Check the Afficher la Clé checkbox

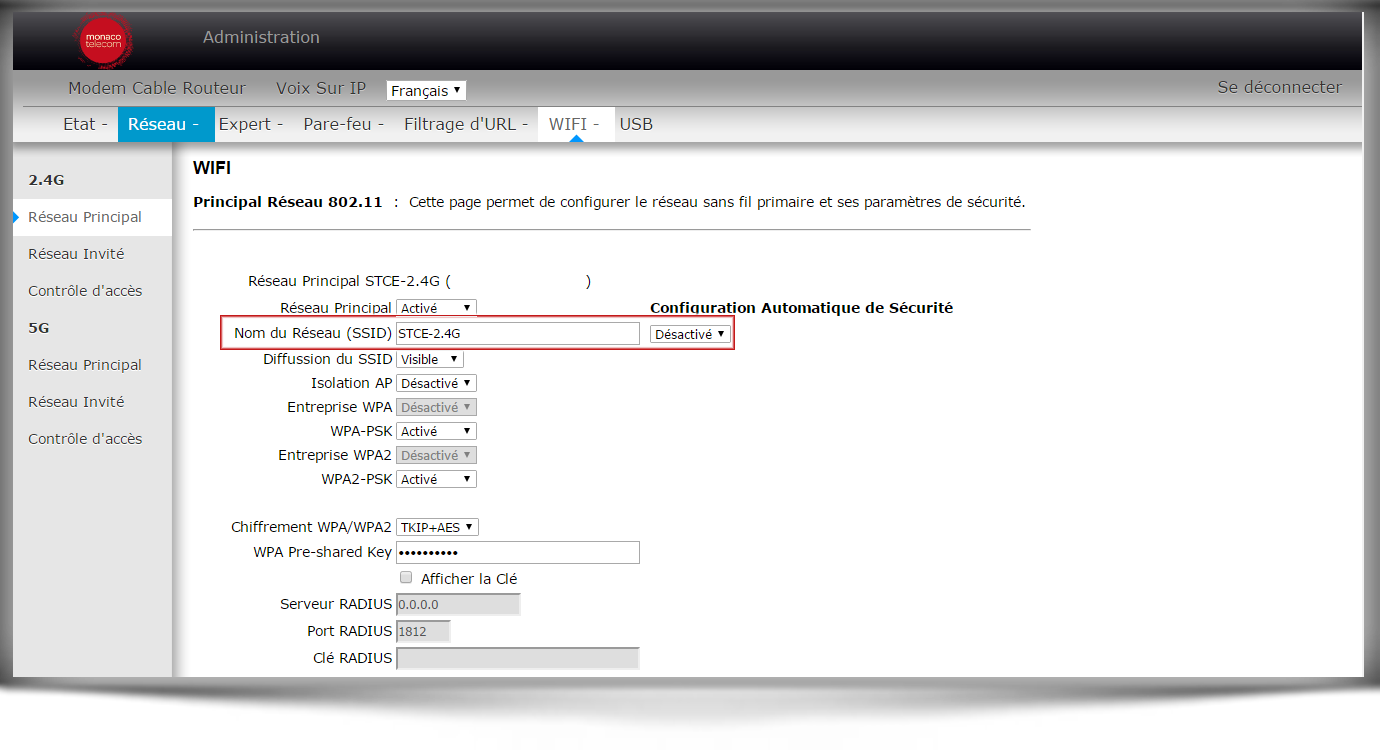tap(406, 578)
